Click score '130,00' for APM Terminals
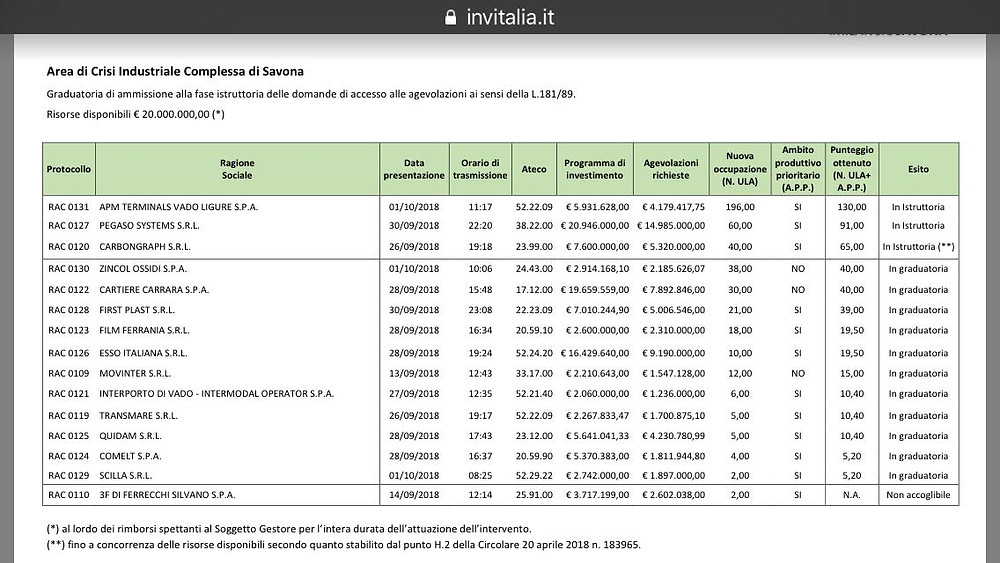 pos(851,207)
